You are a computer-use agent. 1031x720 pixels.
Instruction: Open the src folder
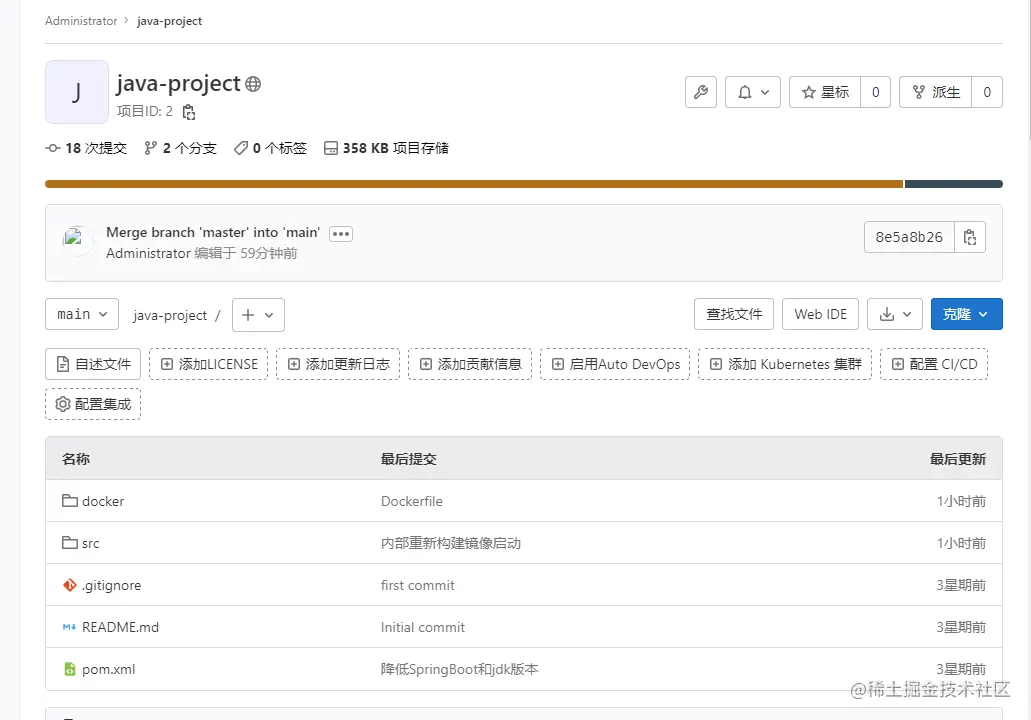[x=91, y=543]
